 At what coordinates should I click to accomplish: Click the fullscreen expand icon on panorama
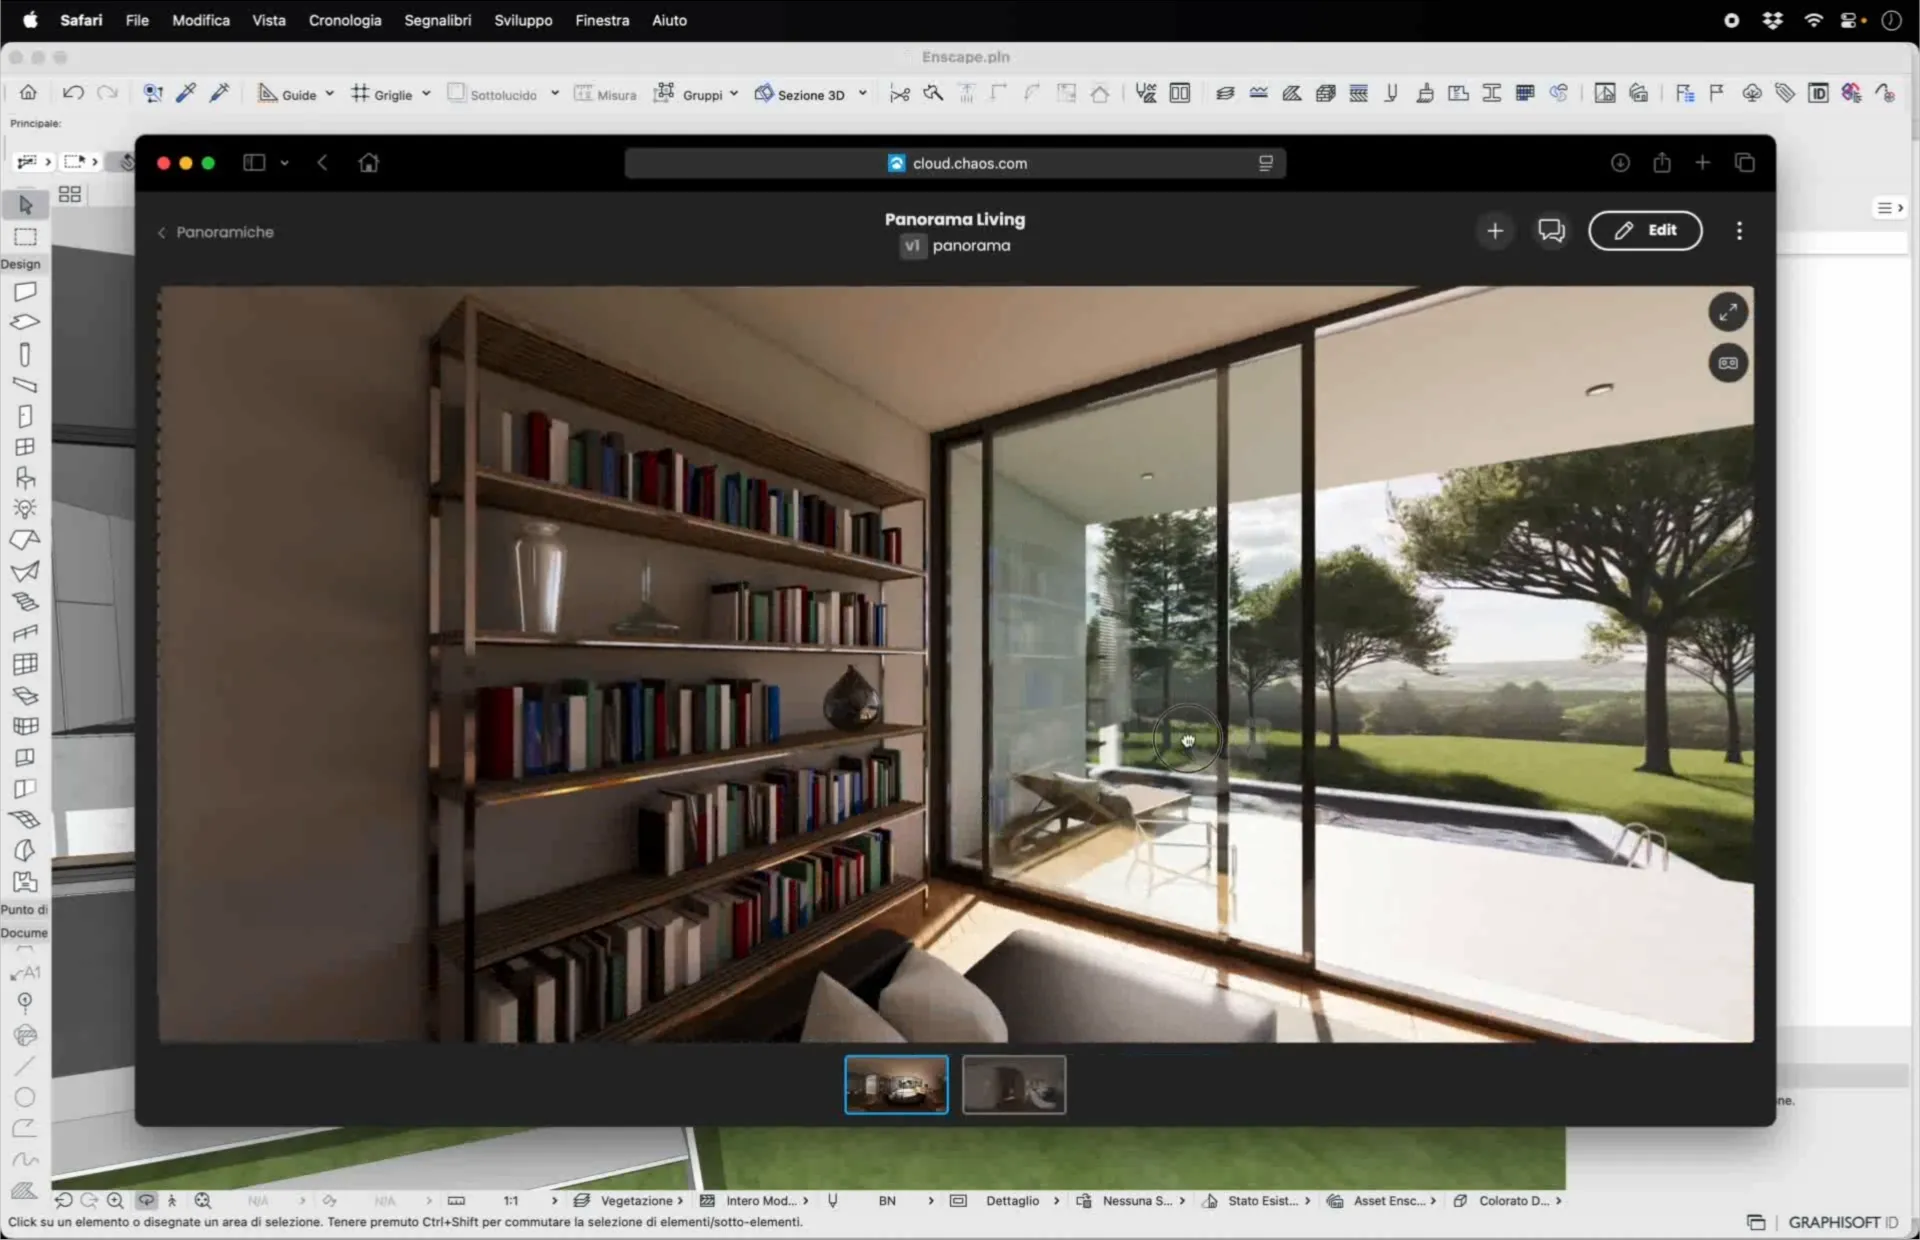coord(1727,312)
